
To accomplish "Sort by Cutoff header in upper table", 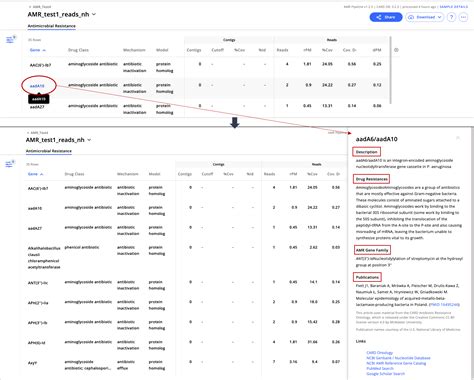I will 217,50.
